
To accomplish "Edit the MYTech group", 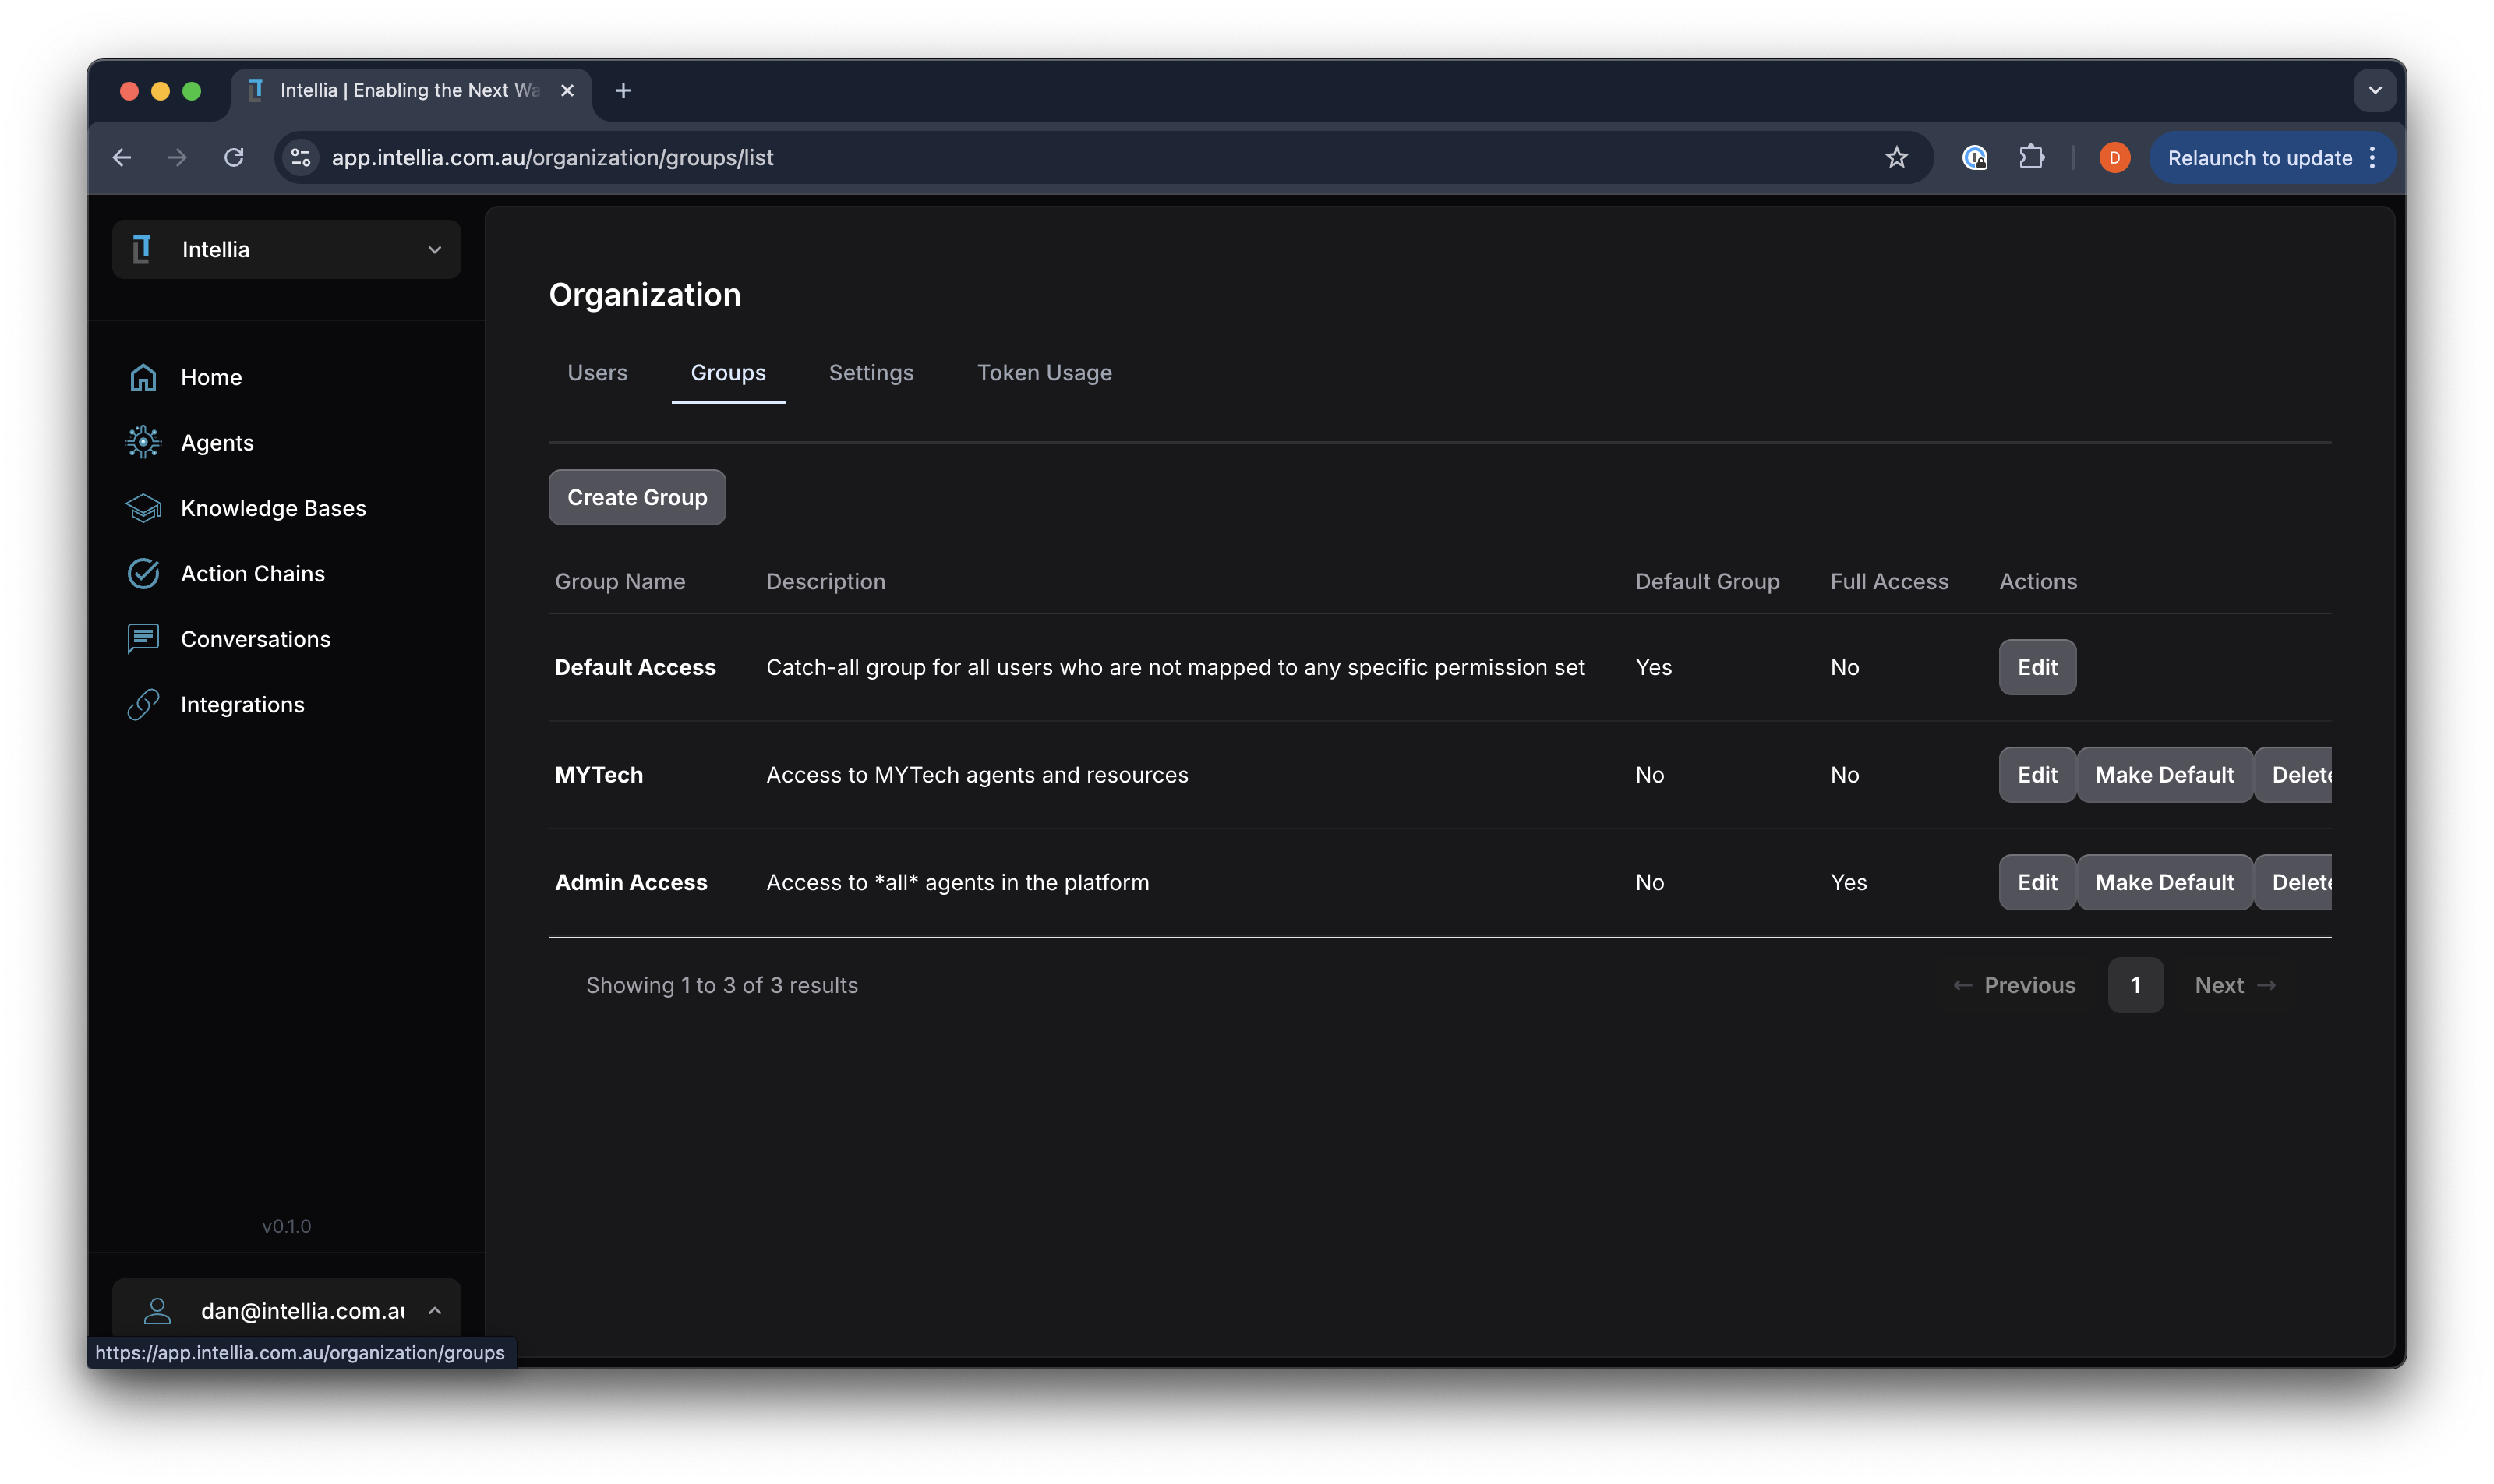I will click(x=2037, y=775).
